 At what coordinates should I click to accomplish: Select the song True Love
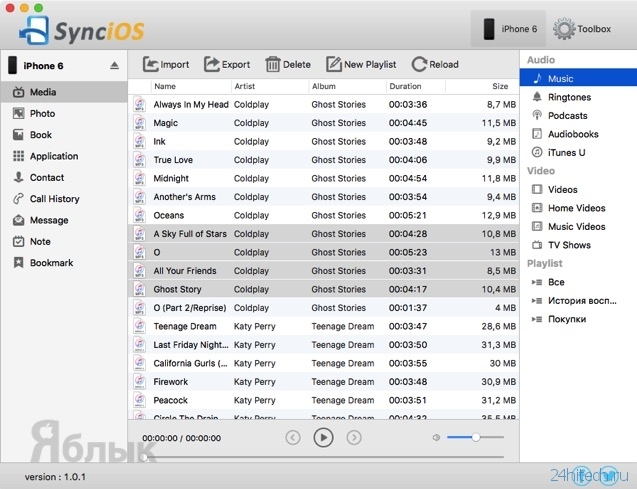point(323,160)
